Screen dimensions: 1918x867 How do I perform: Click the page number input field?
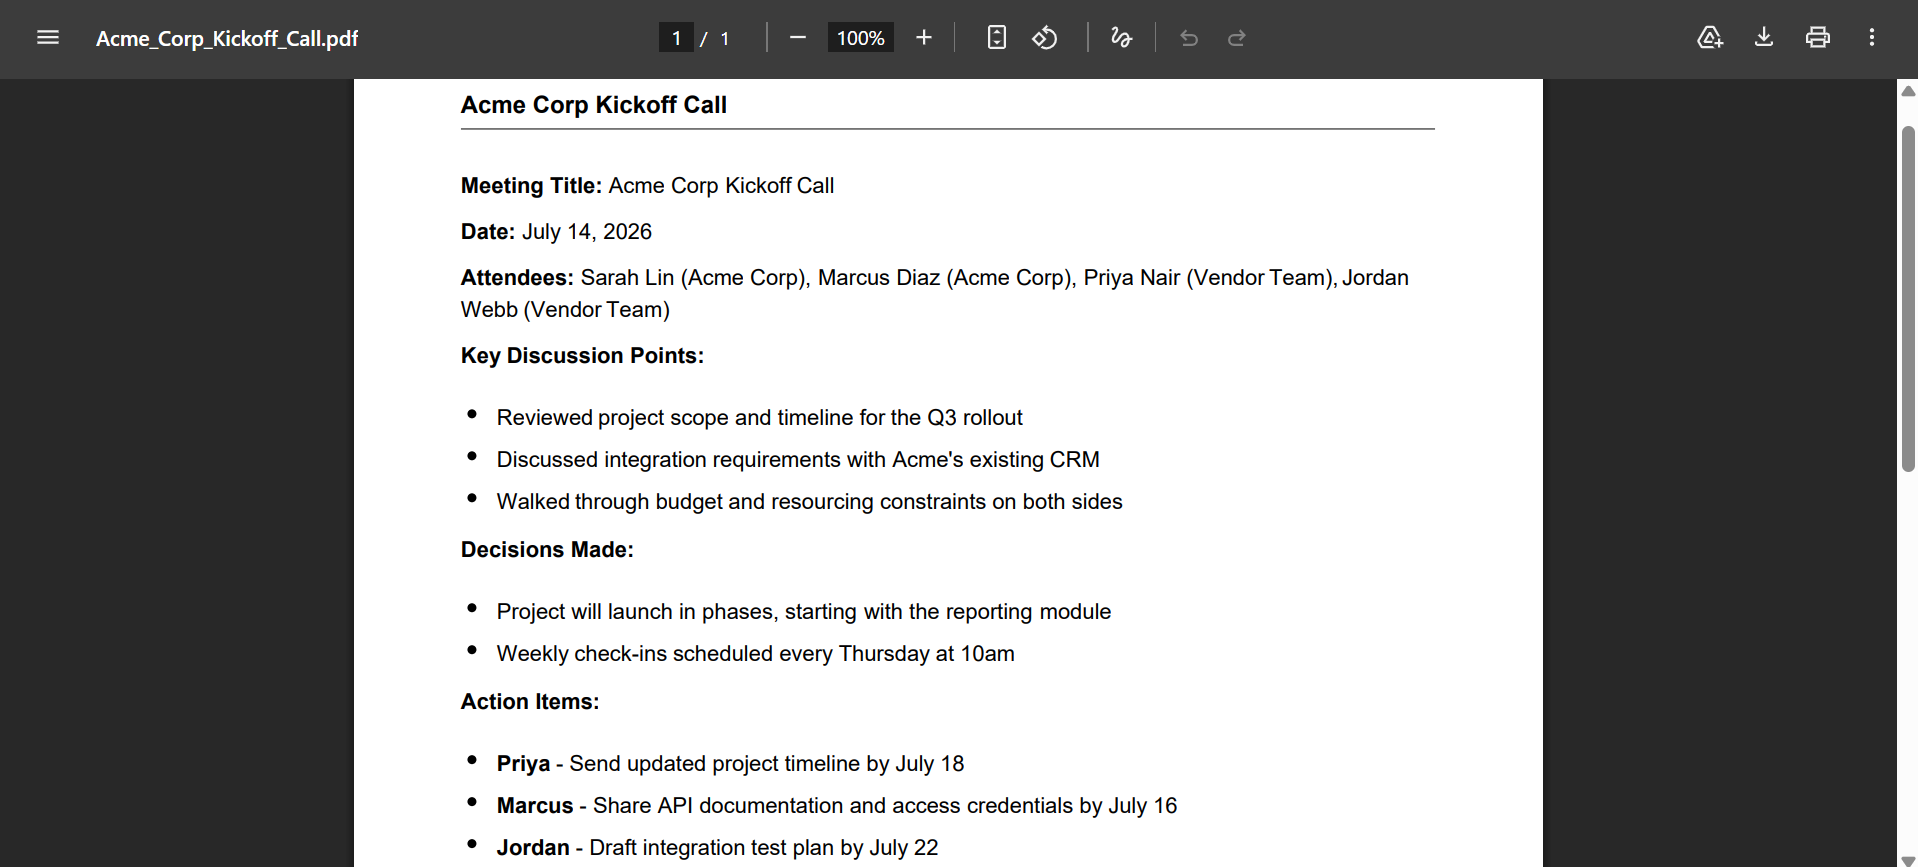coord(676,38)
